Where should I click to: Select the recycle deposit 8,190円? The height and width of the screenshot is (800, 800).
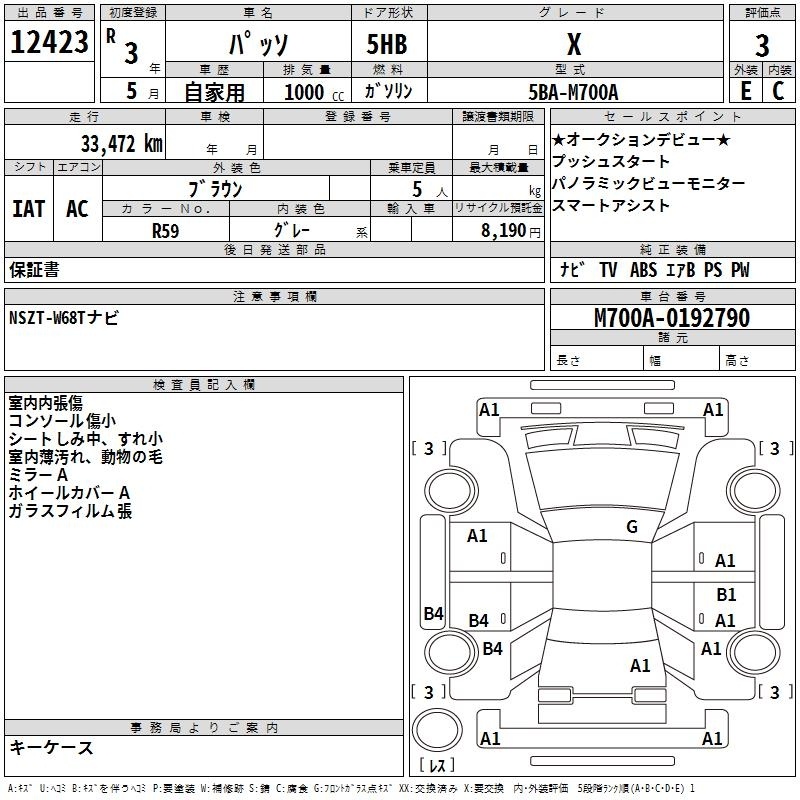point(511,231)
